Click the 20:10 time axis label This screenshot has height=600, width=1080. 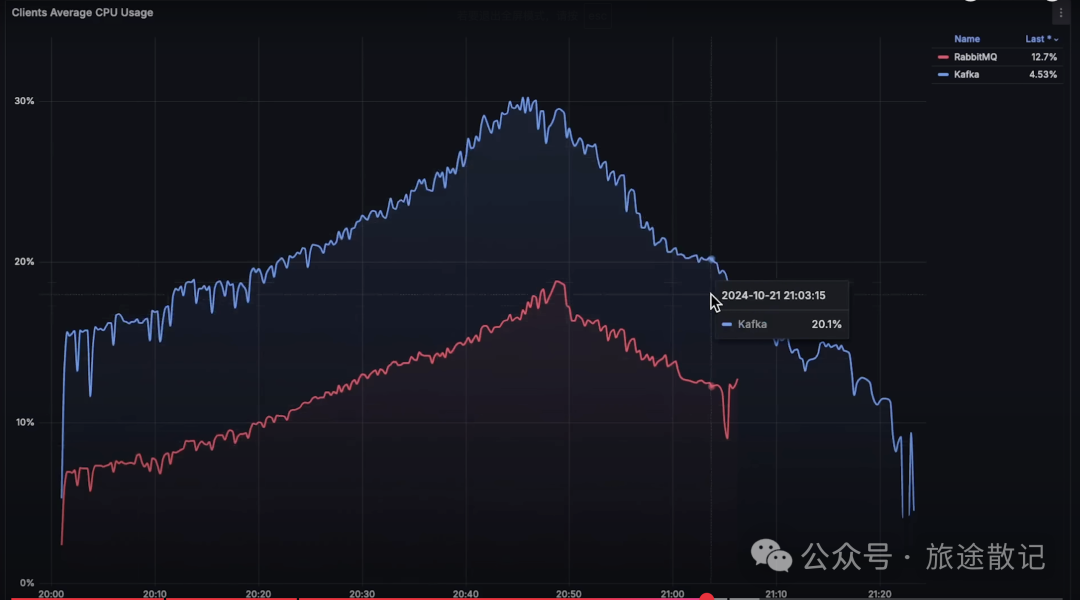[x=154, y=594]
